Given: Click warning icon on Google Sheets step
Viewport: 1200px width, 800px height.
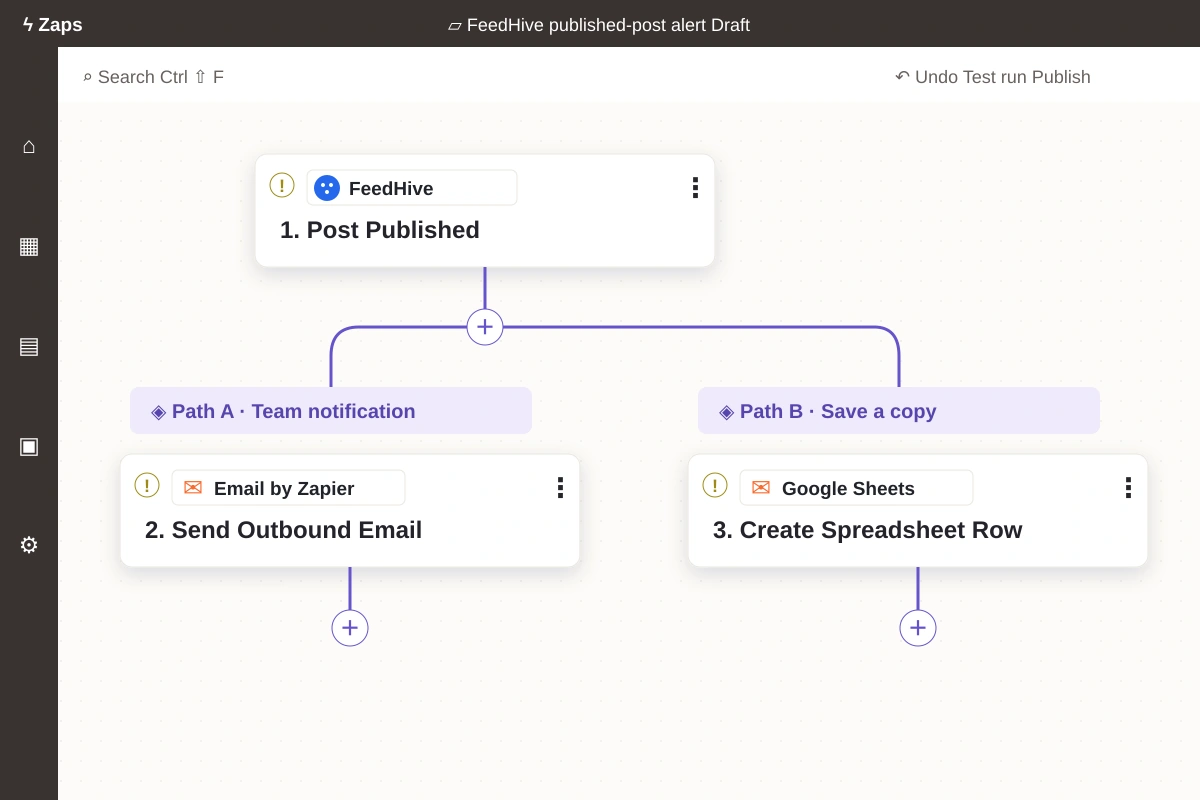Looking at the screenshot, I should [x=715, y=485].
